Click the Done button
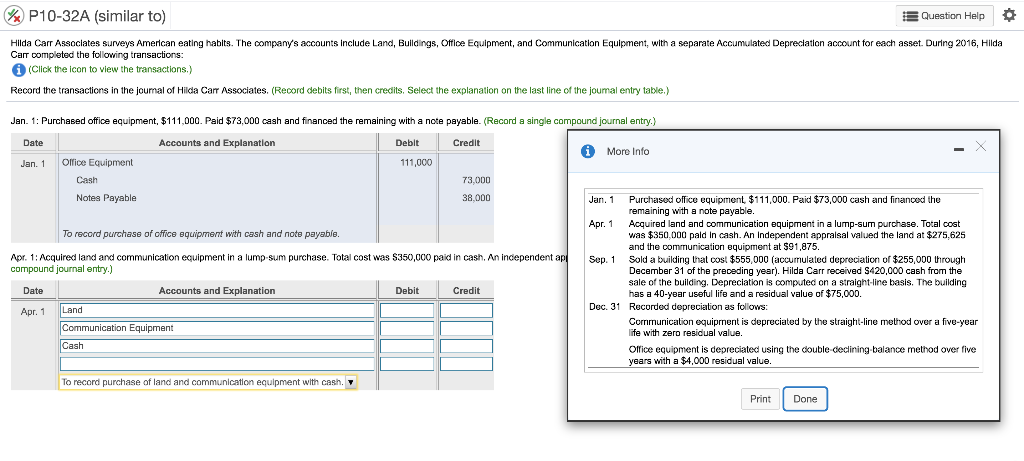1024x461 pixels. point(805,399)
